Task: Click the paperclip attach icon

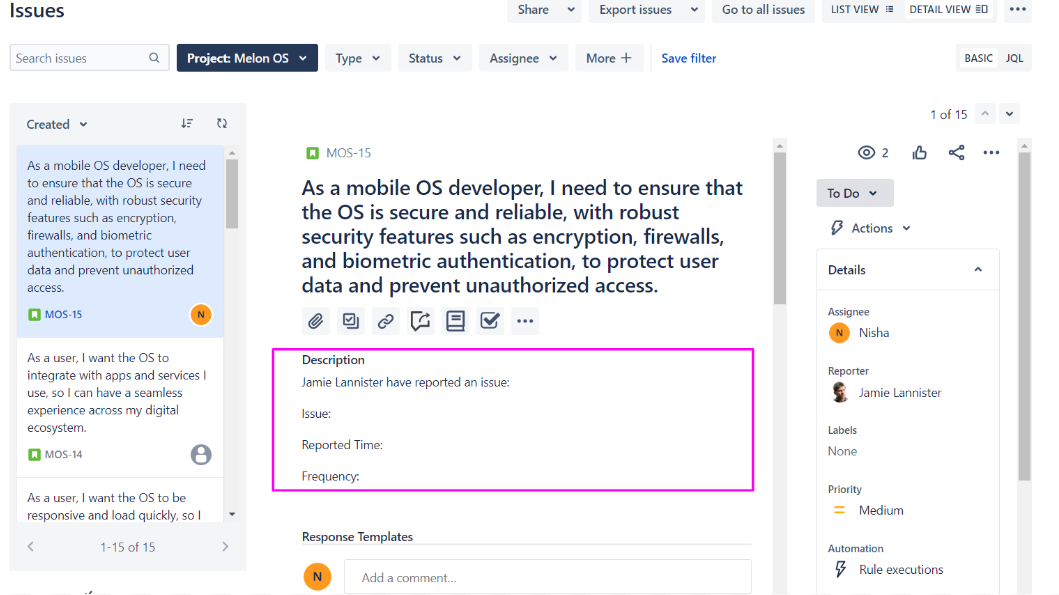Action: click(x=315, y=321)
